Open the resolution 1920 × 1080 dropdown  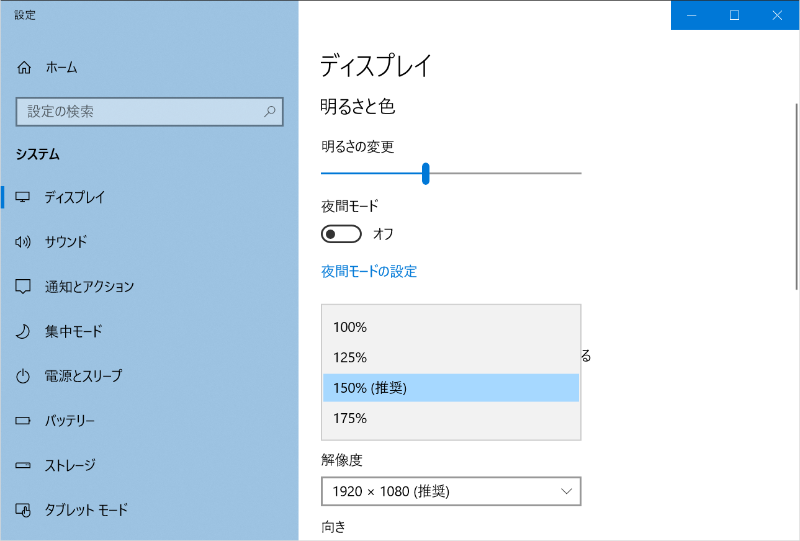coord(450,491)
